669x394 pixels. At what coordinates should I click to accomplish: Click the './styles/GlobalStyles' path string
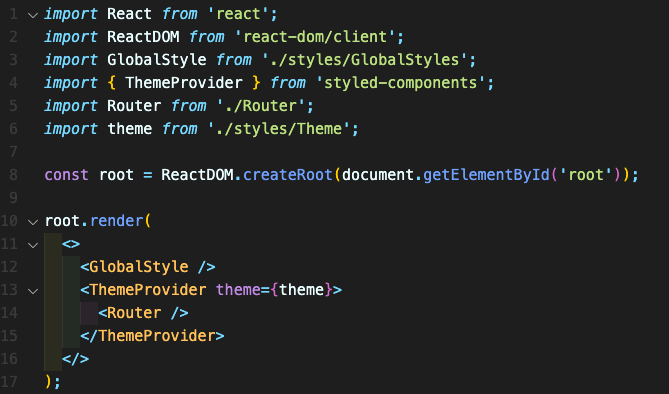tap(364, 60)
